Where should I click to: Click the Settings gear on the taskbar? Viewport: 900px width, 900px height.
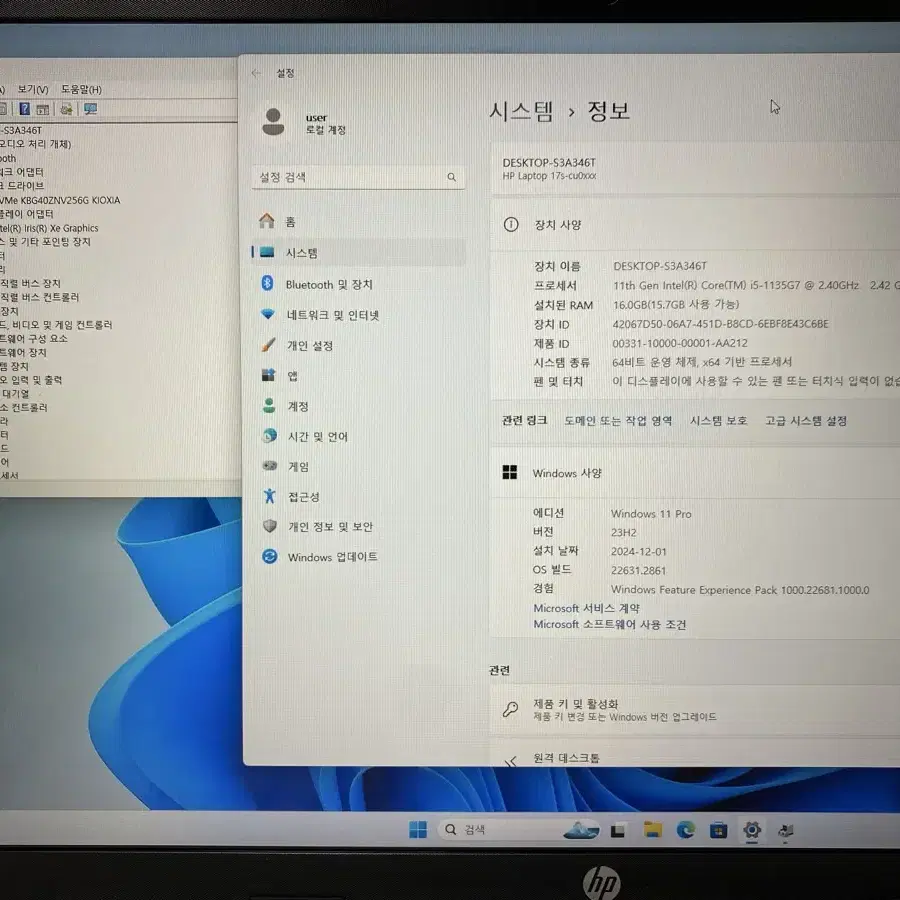click(x=752, y=830)
